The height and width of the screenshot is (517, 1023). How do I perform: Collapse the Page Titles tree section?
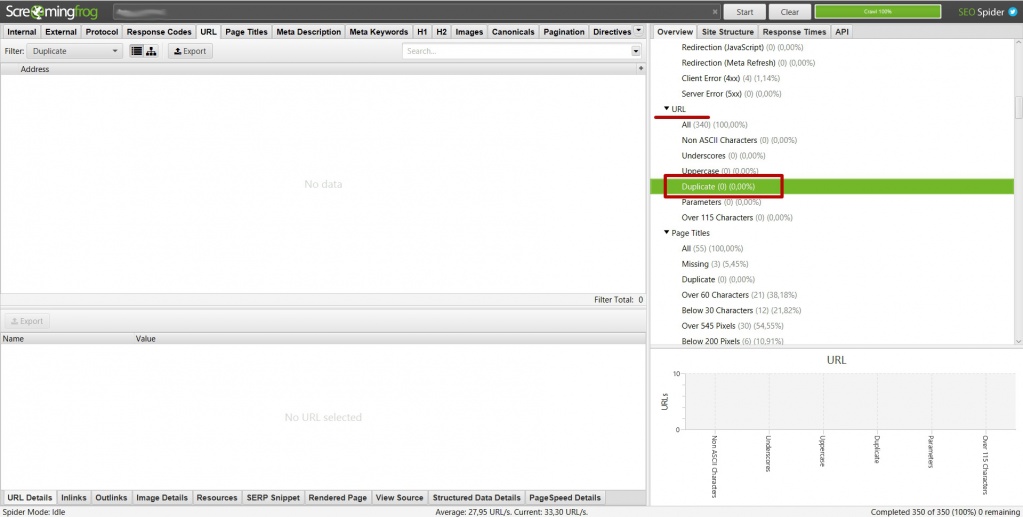[667, 233]
